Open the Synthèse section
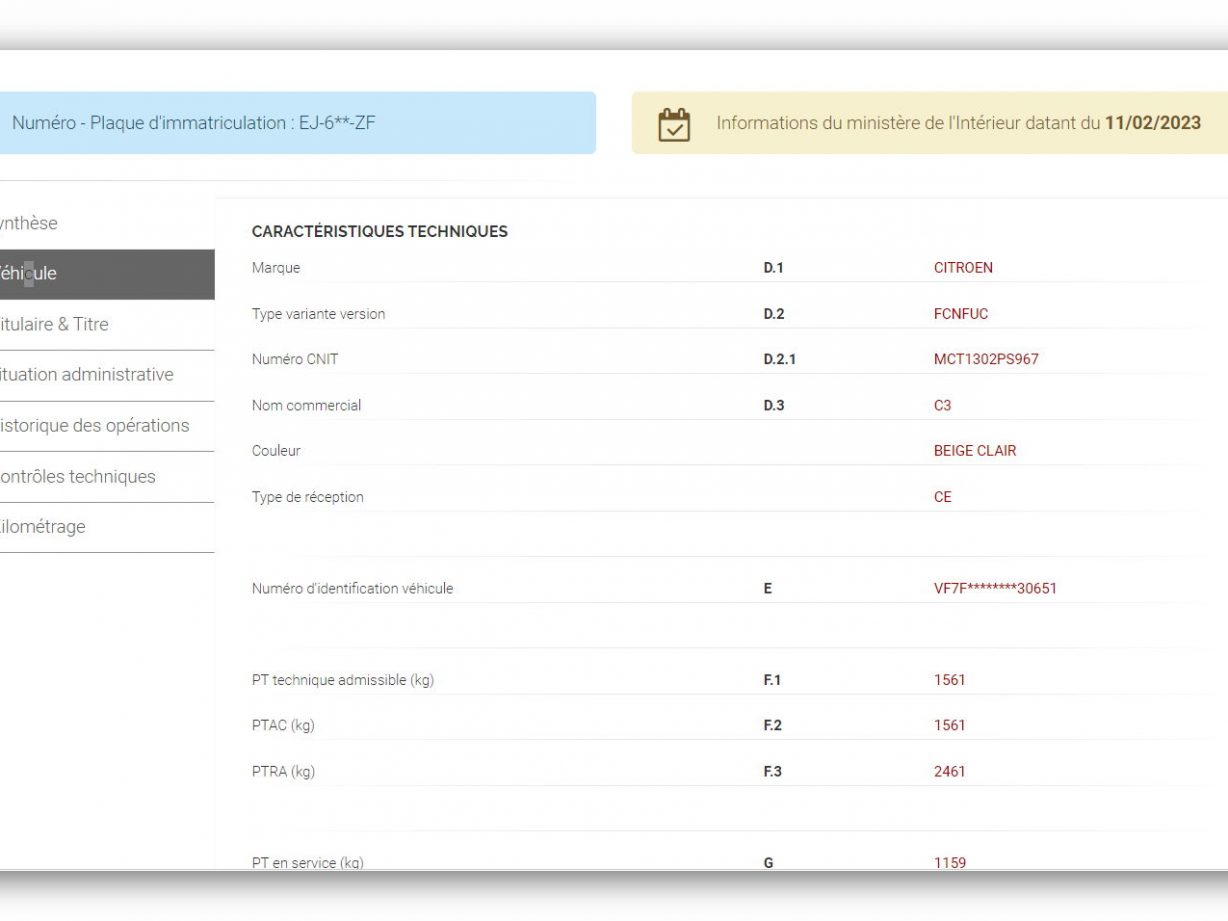 (x=30, y=223)
